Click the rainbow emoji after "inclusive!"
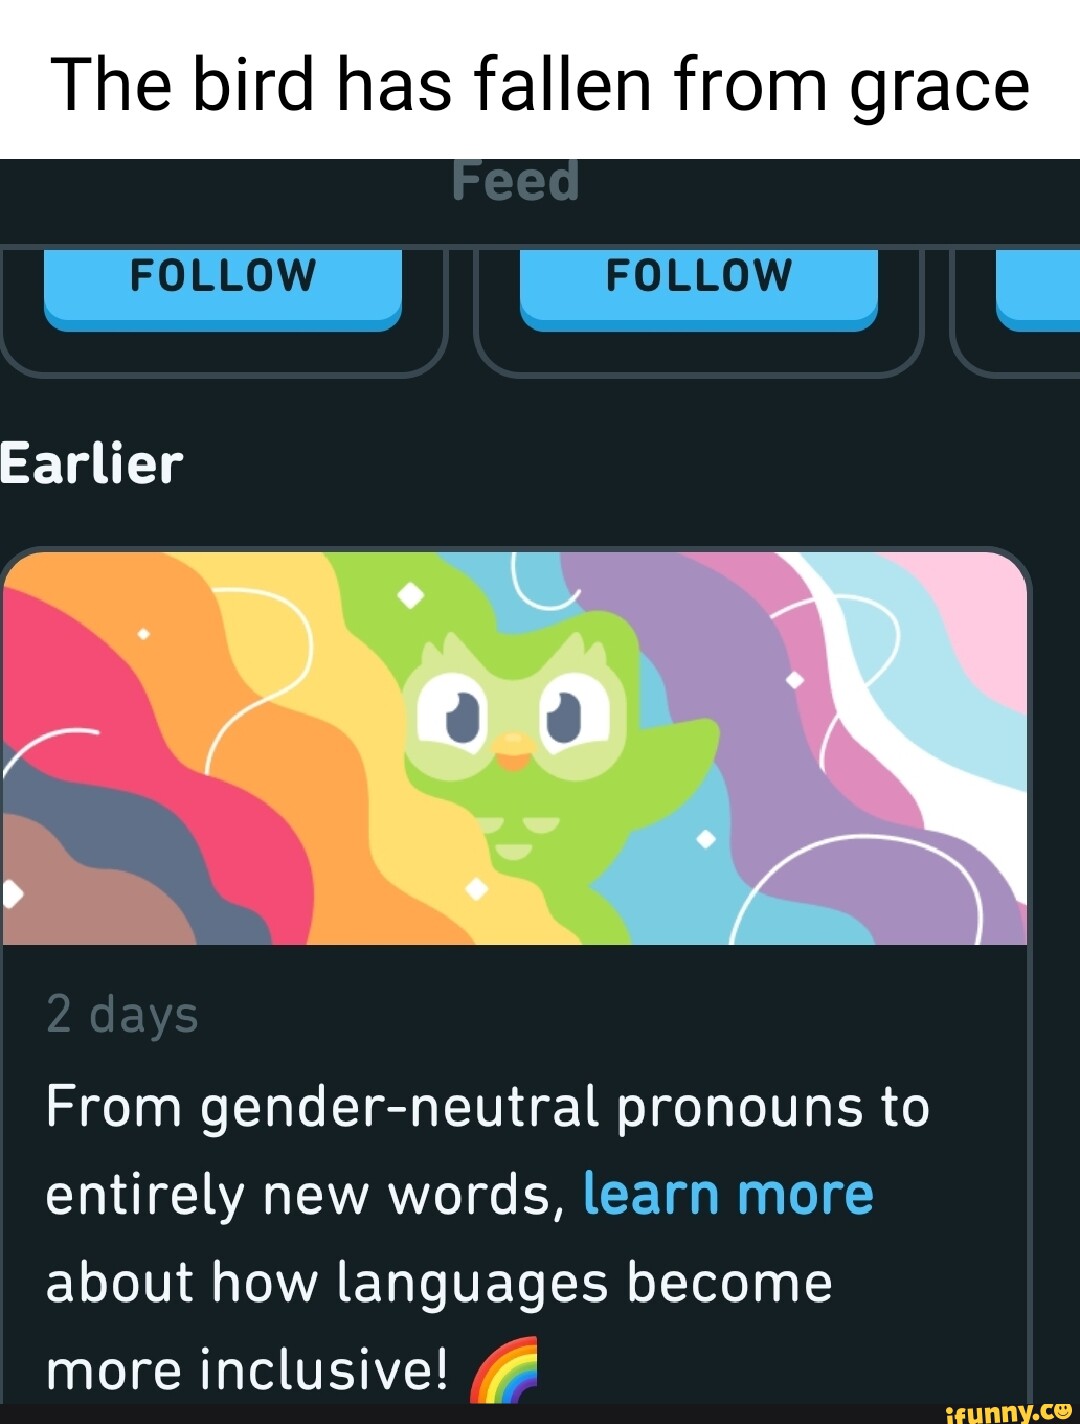Viewport: 1080px width, 1424px height. (504, 1371)
